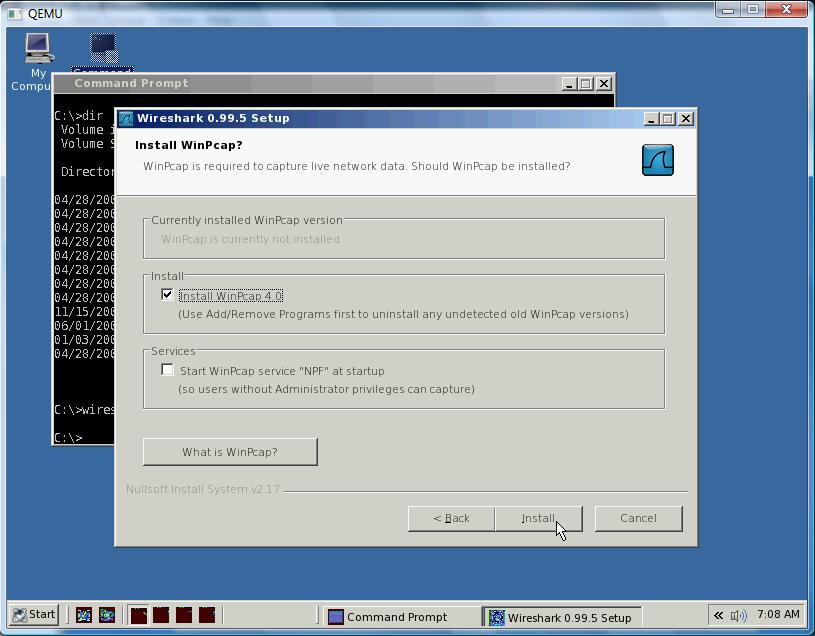815x636 pixels.
Task: Click the taskbar clock showing 7:08 AM
Action: (x=778, y=615)
